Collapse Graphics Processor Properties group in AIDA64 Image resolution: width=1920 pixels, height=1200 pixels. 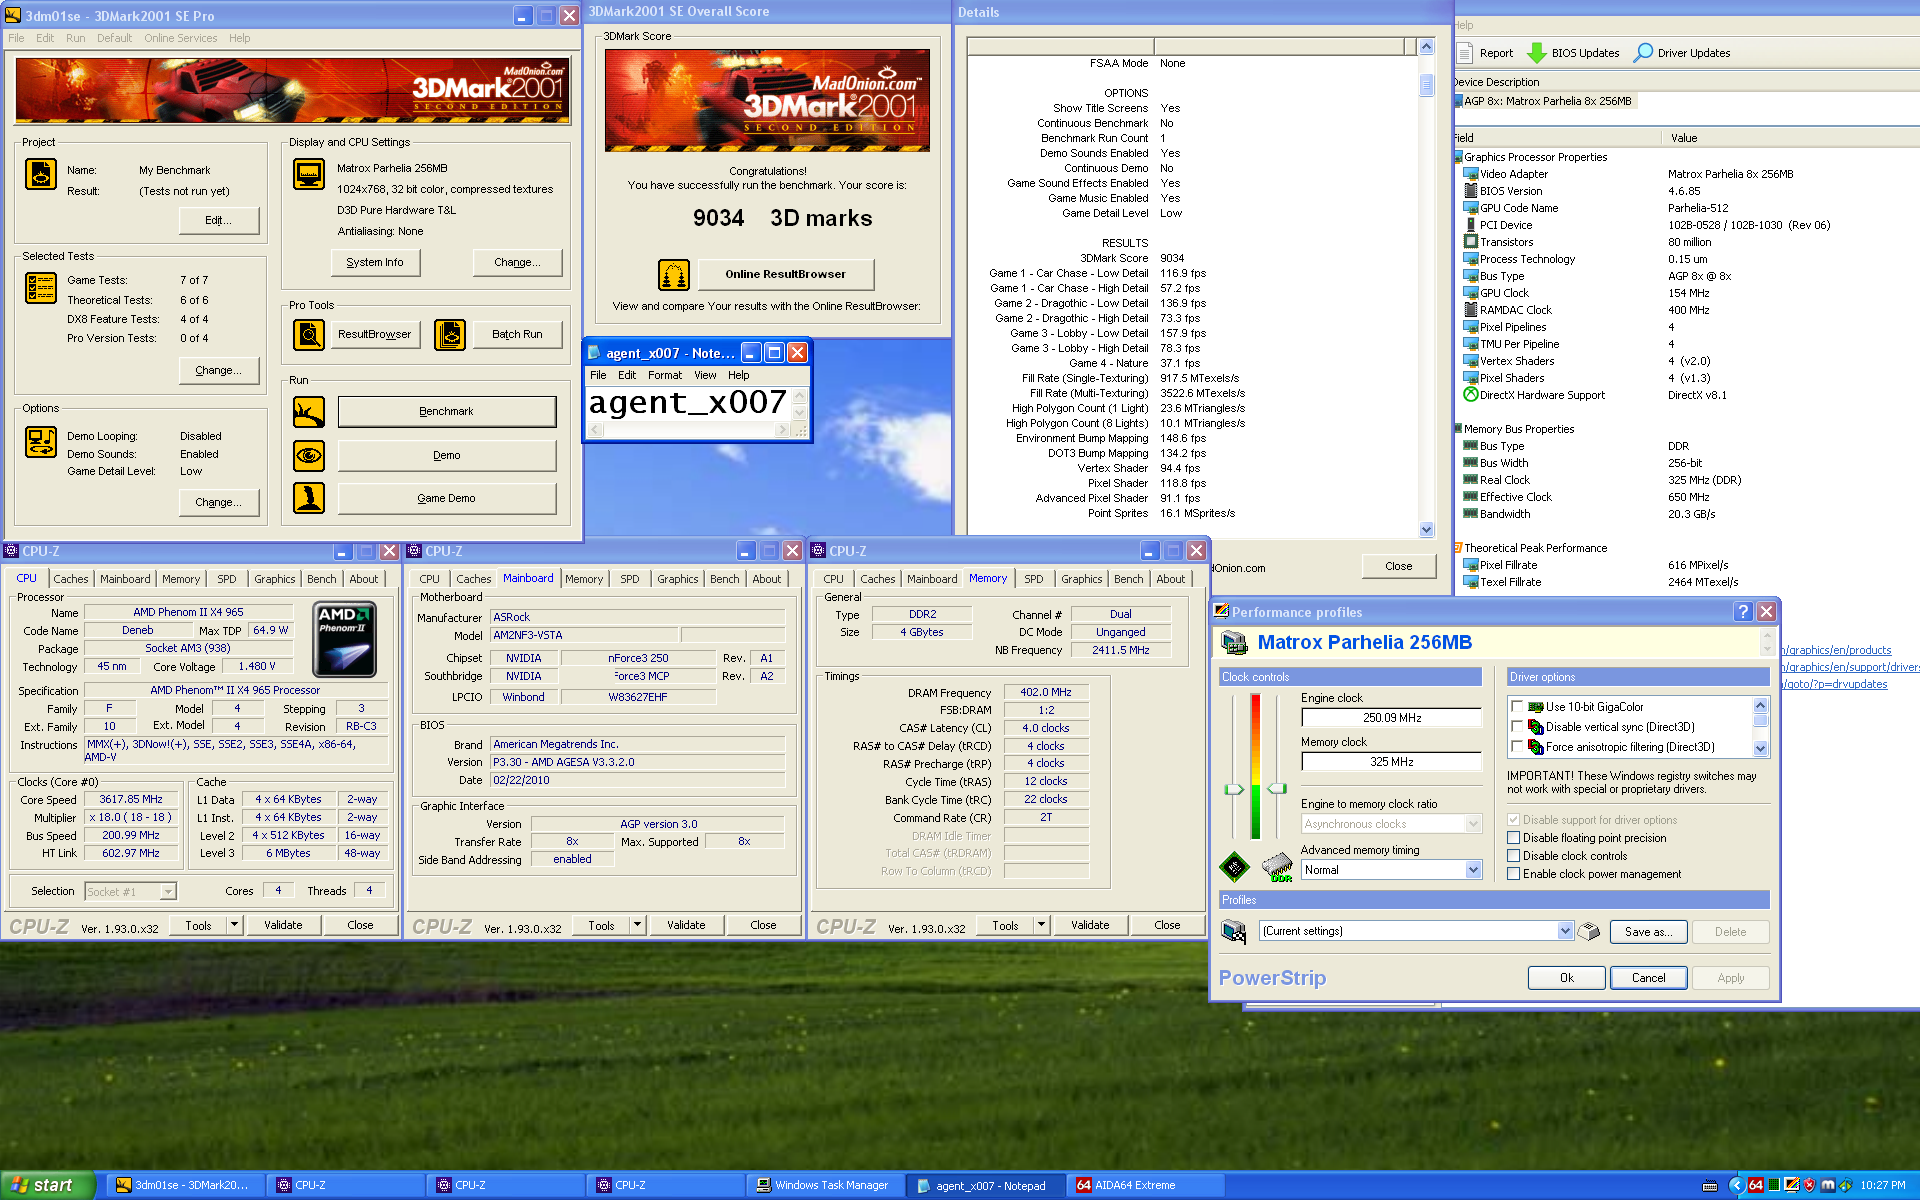pyautogui.click(x=1458, y=157)
